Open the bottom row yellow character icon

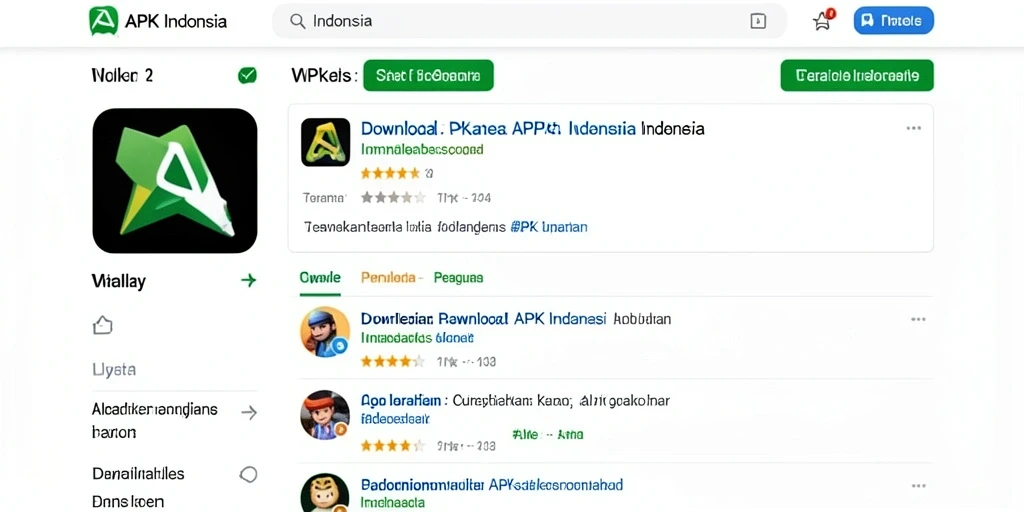pyautogui.click(x=325, y=493)
